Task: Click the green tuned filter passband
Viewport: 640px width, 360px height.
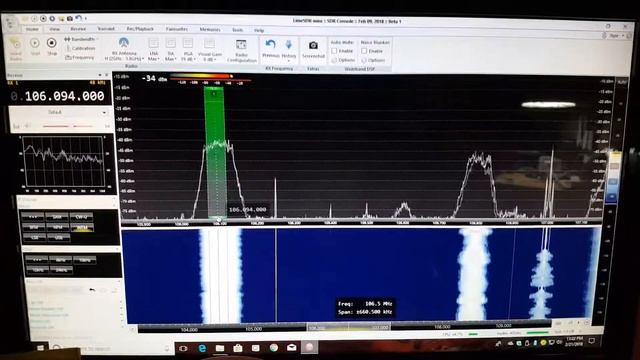Action: [x=215, y=152]
